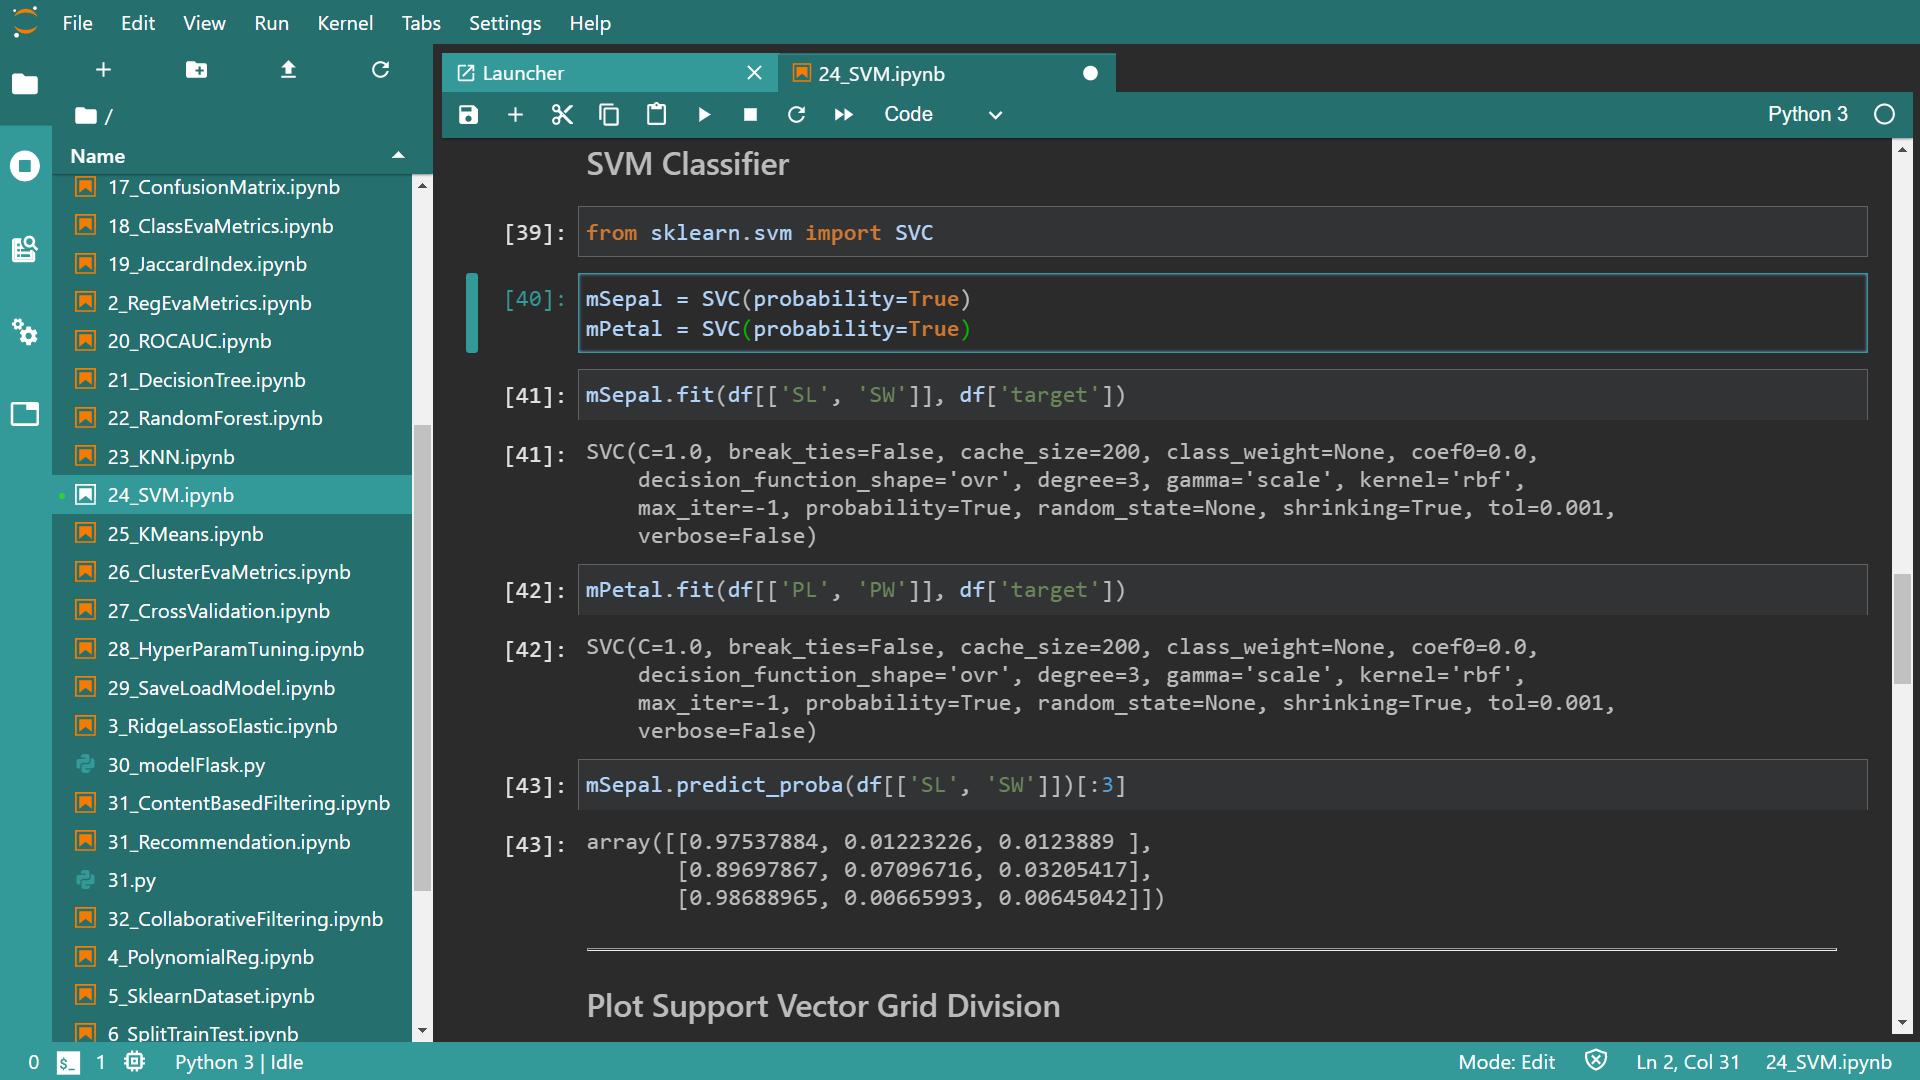
Task: Interrupt the kernel with the stop icon
Action: click(x=750, y=114)
